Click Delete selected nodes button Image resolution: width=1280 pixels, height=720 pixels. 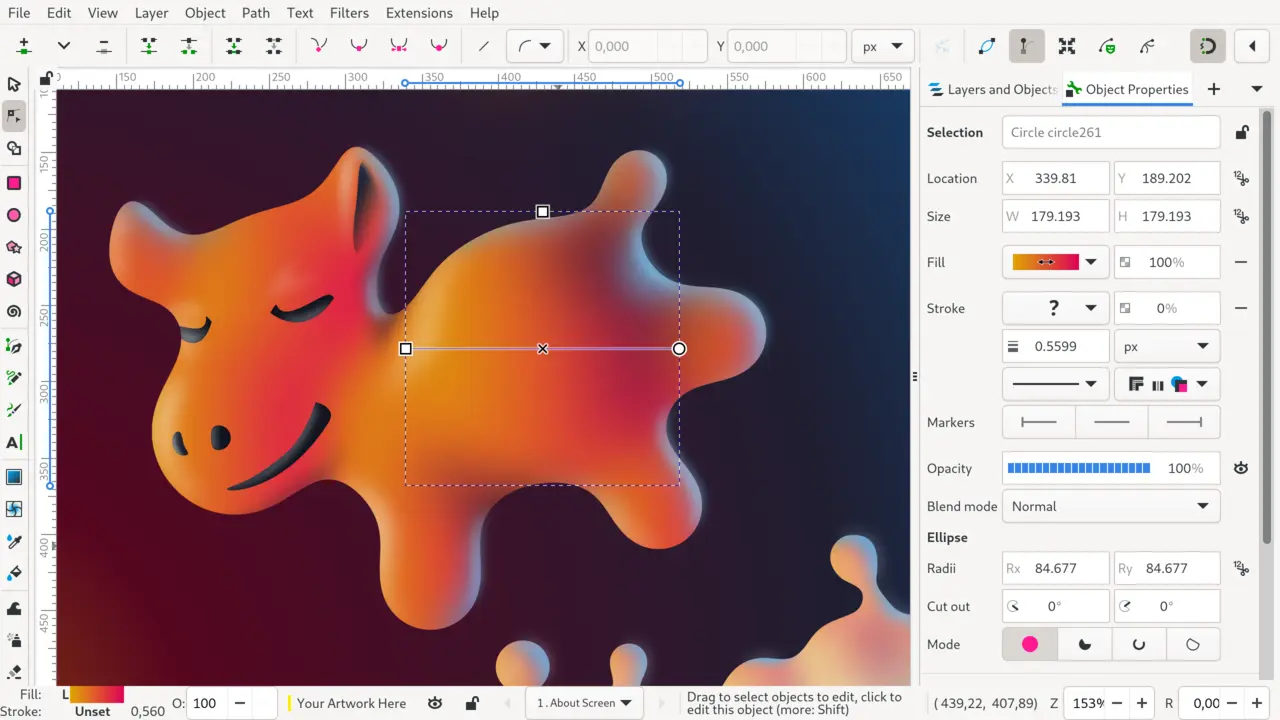click(x=104, y=46)
